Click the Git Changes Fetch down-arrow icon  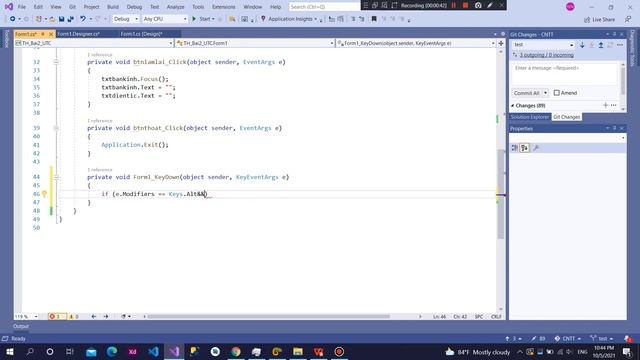[x=582, y=45]
